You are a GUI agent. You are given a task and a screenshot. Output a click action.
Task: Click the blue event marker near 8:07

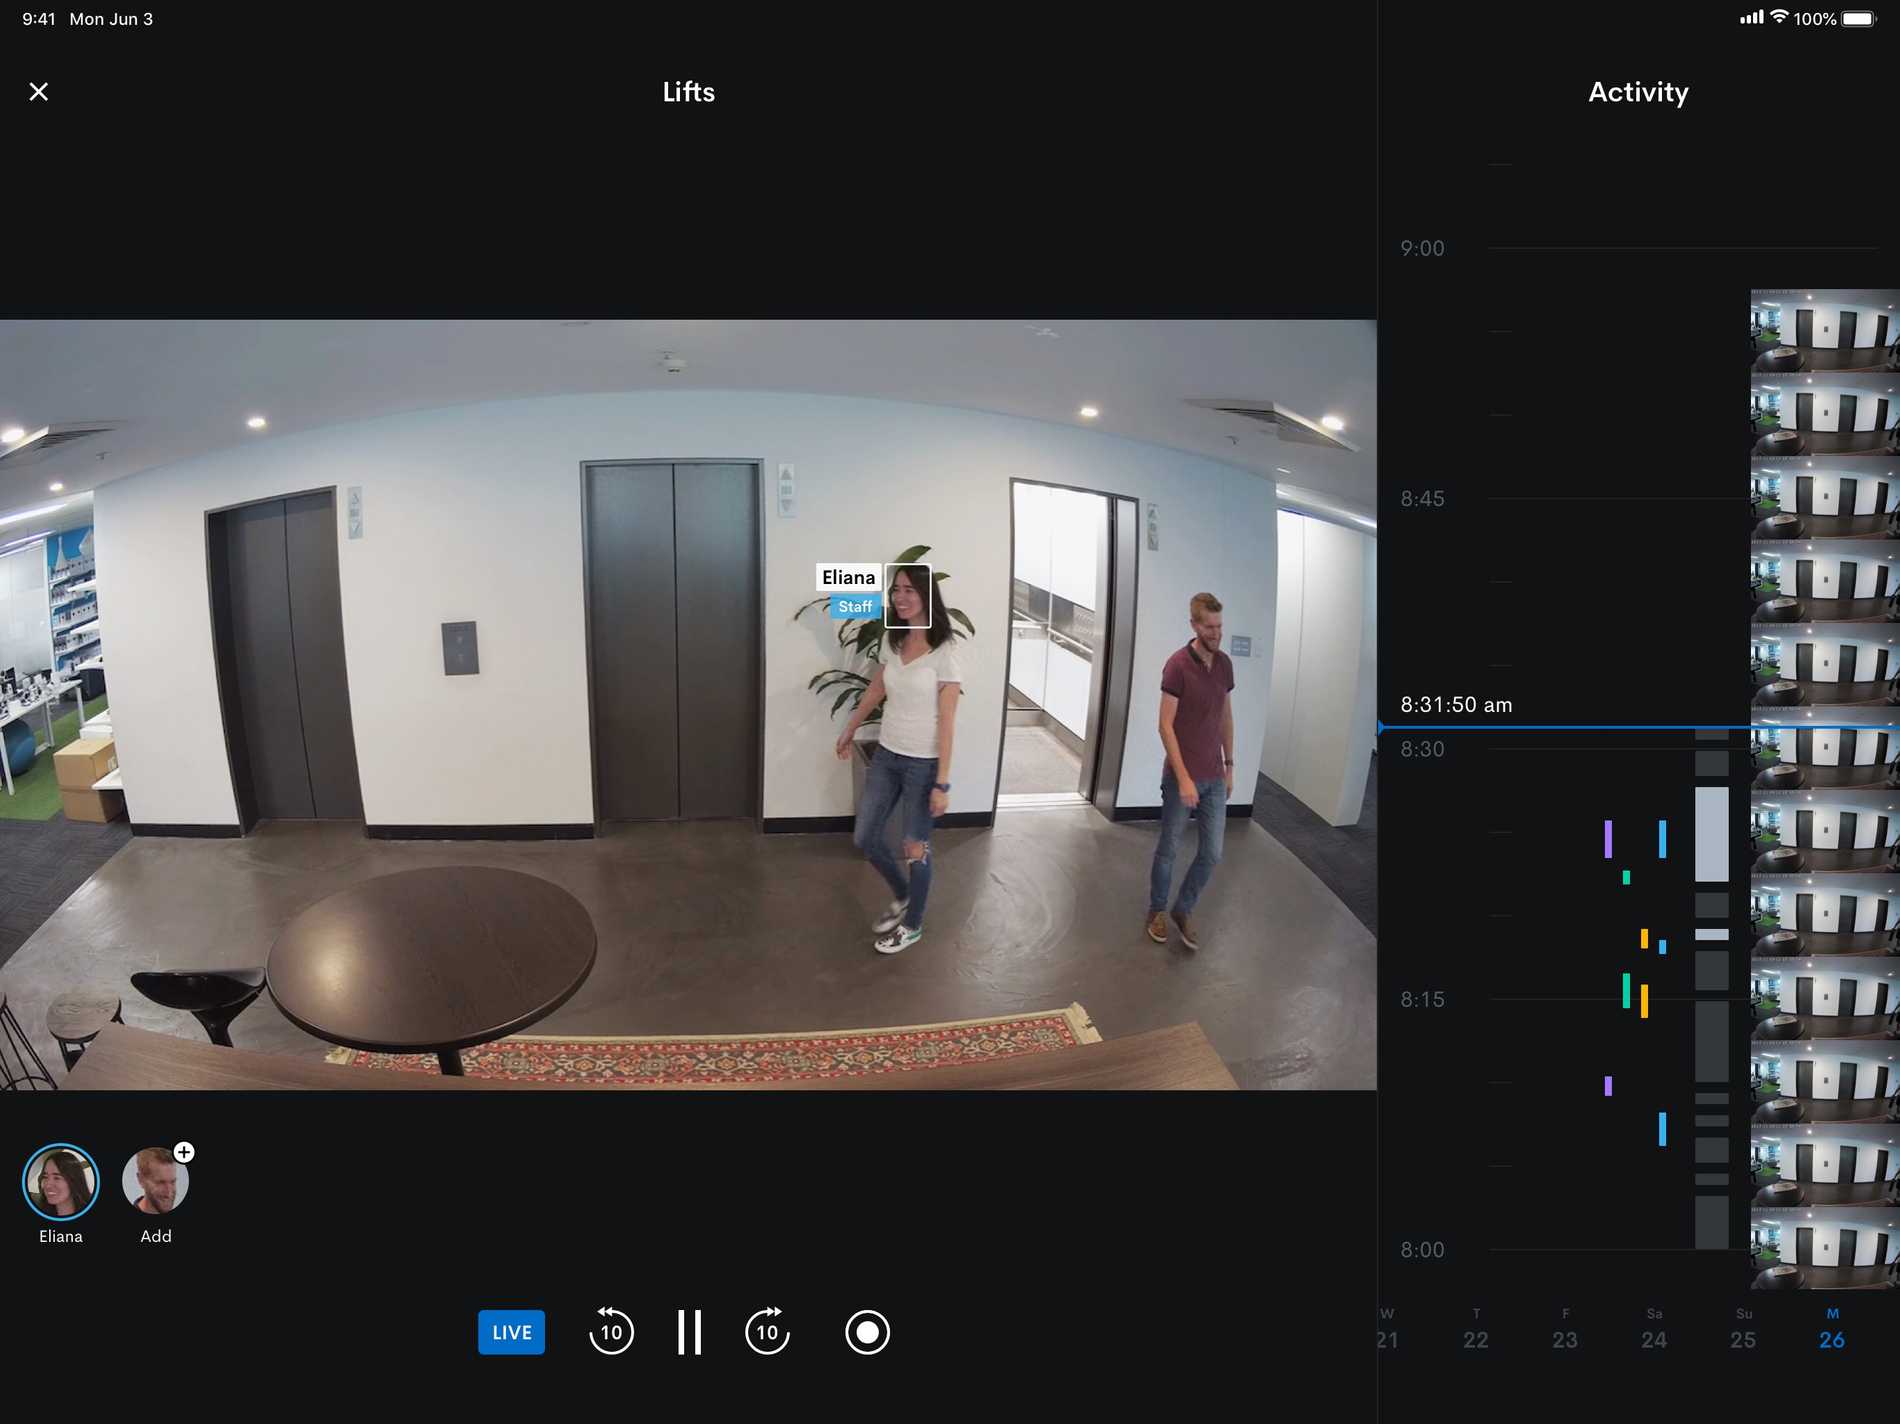point(1662,1129)
